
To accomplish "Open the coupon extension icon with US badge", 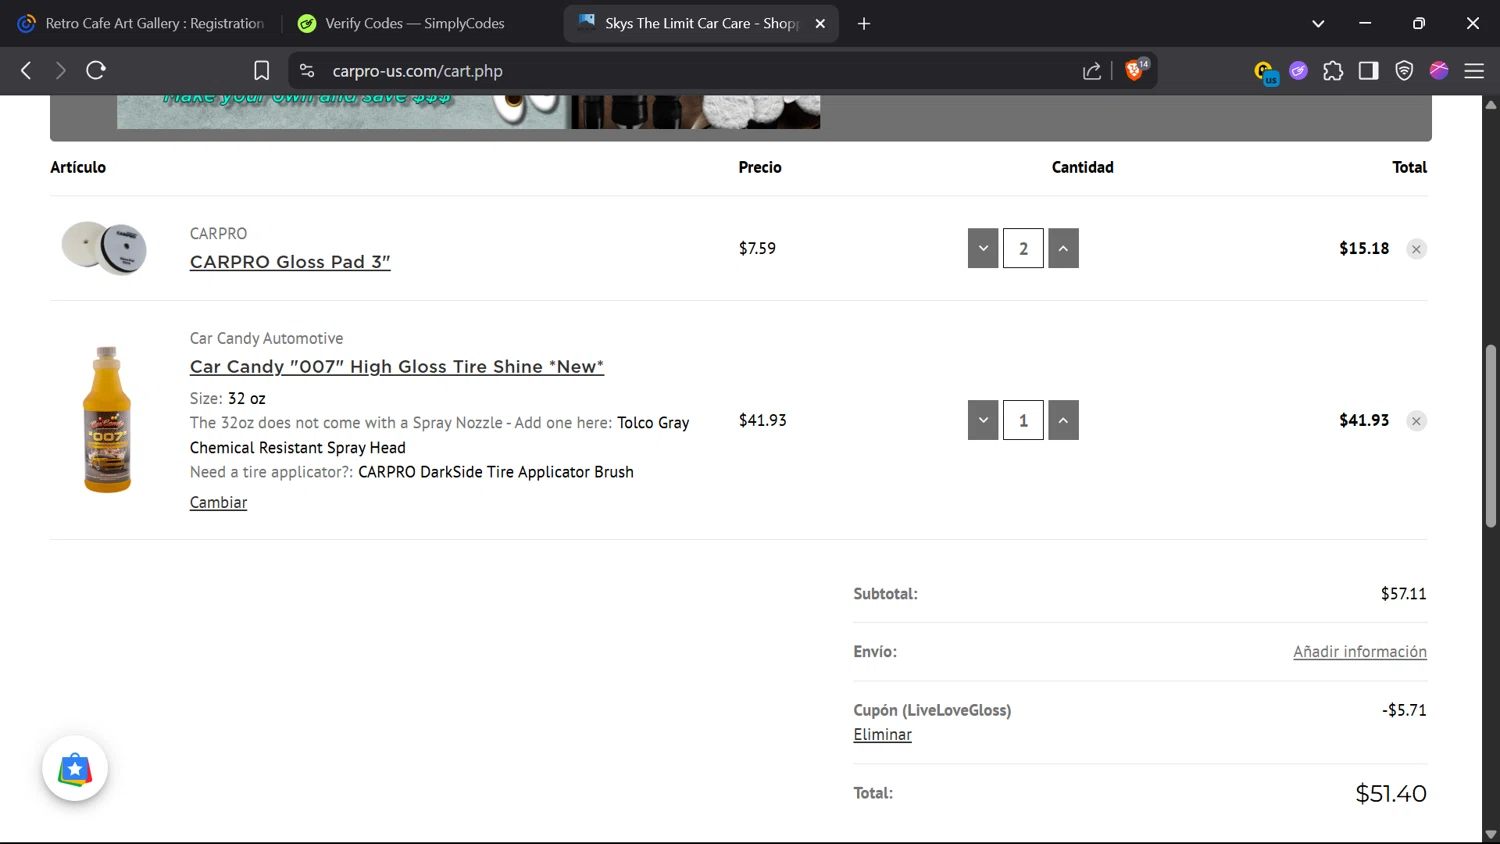I will pos(1266,72).
